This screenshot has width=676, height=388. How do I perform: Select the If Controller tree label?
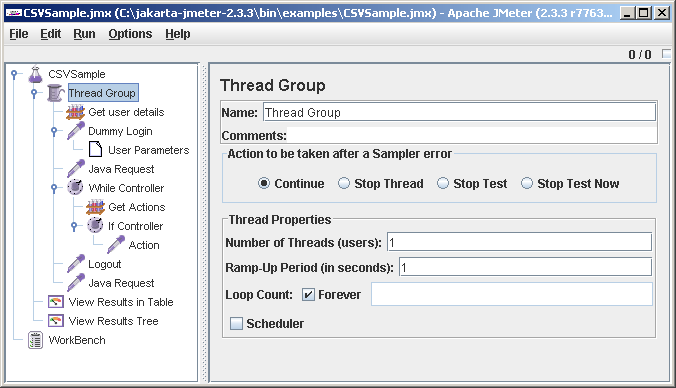coord(135,226)
